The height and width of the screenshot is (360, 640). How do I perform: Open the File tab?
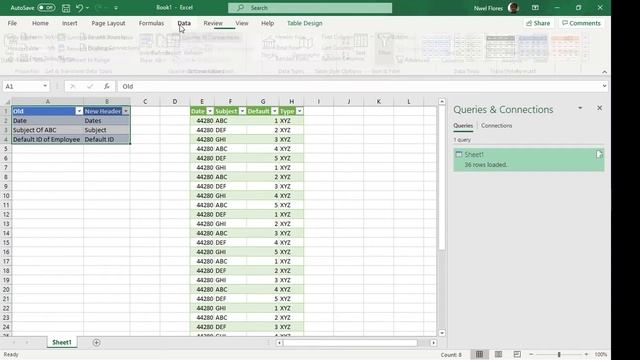pyautogui.click(x=12, y=23)
